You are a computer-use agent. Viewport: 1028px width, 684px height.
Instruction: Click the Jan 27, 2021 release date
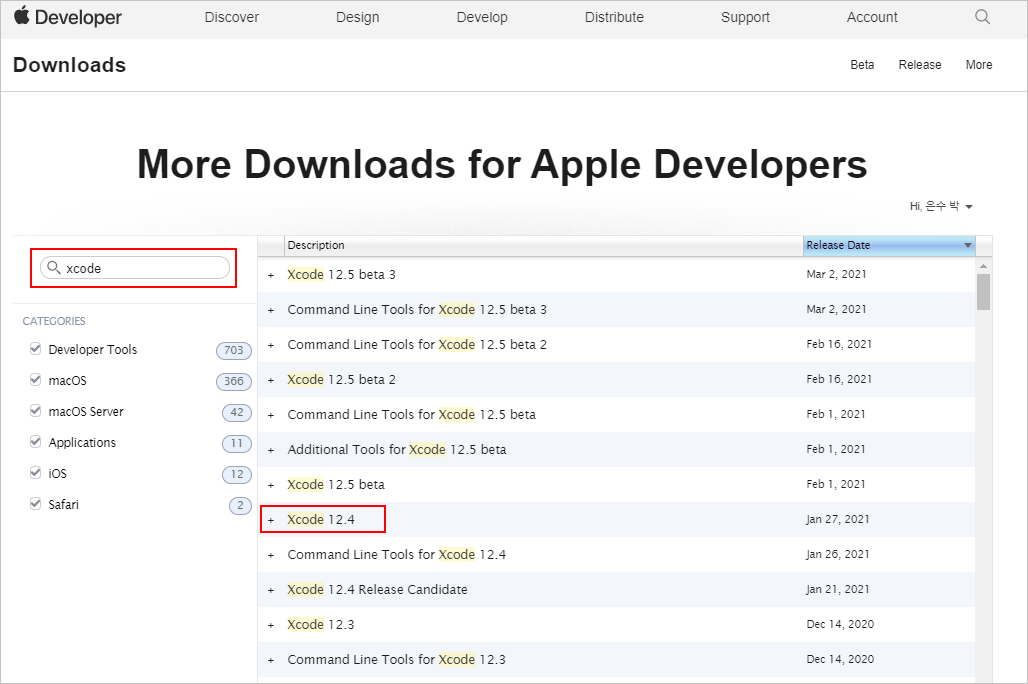click(x=837, y=519)
